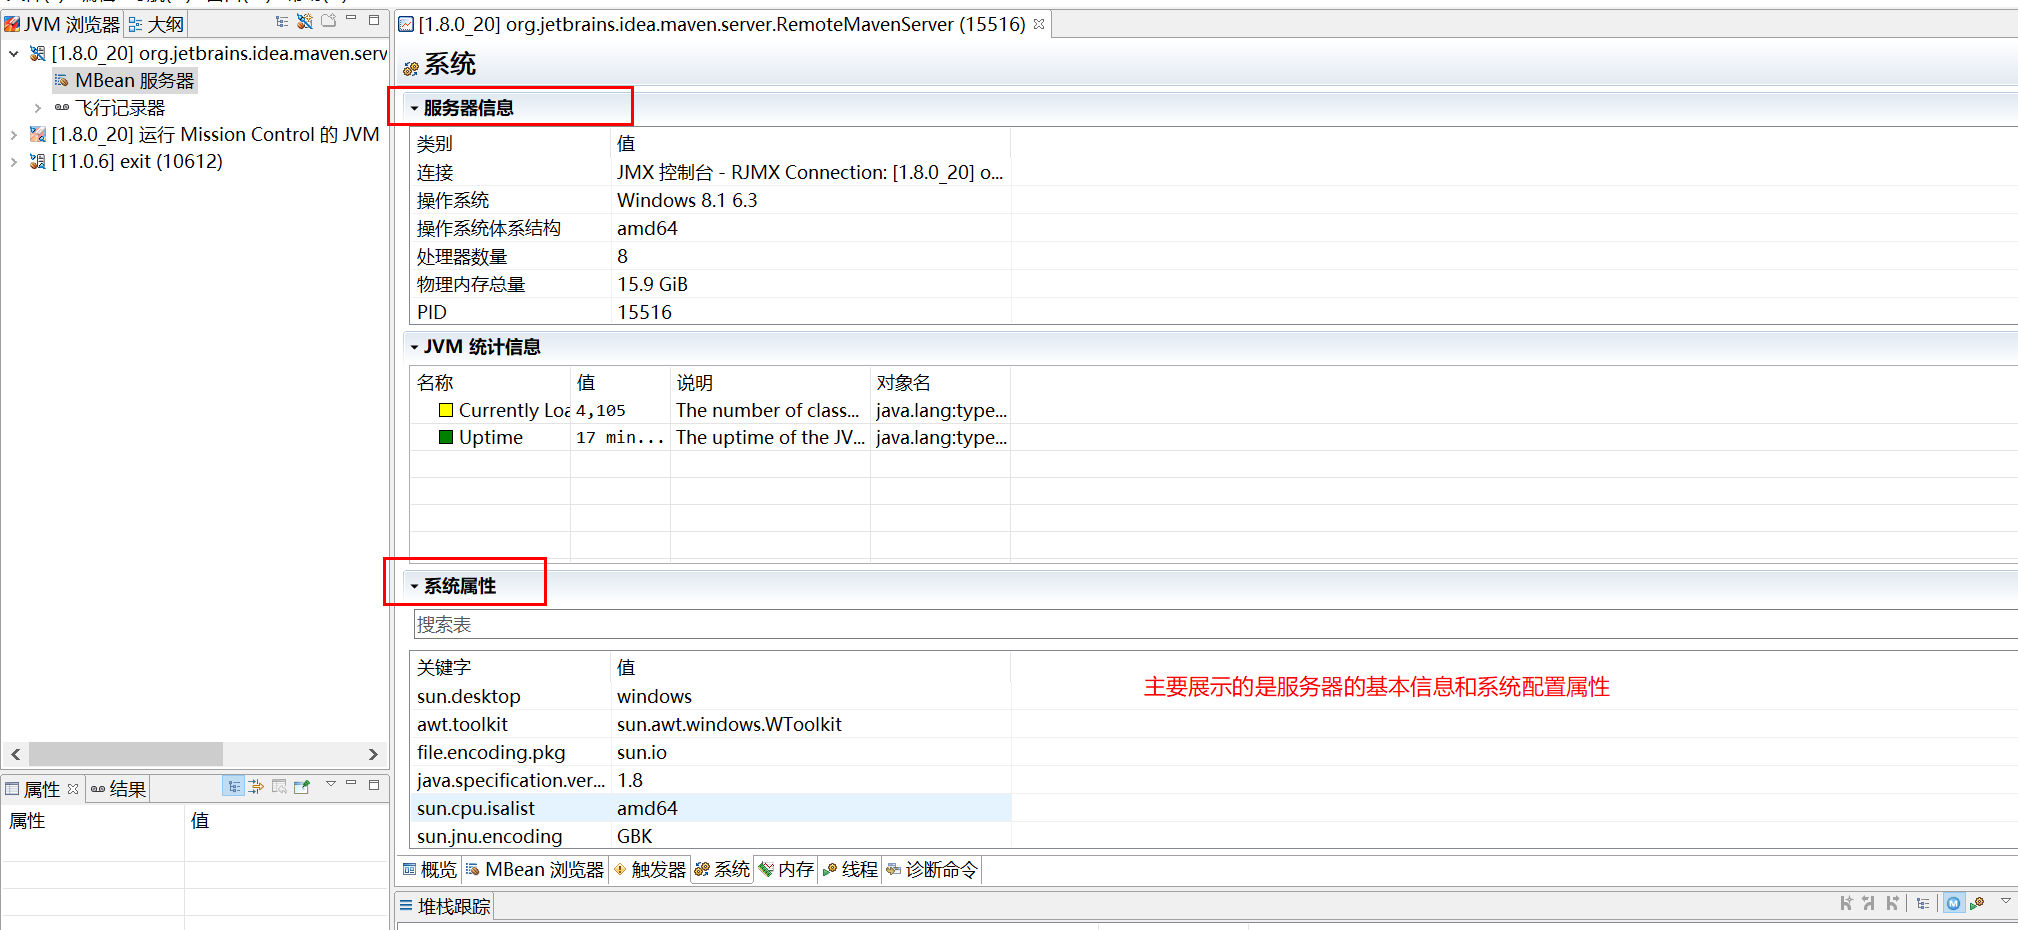Expand the 运行 Mission Control 的 JVM node
The width and height of the screenshot is (2018, 930).
click(13, 135)
